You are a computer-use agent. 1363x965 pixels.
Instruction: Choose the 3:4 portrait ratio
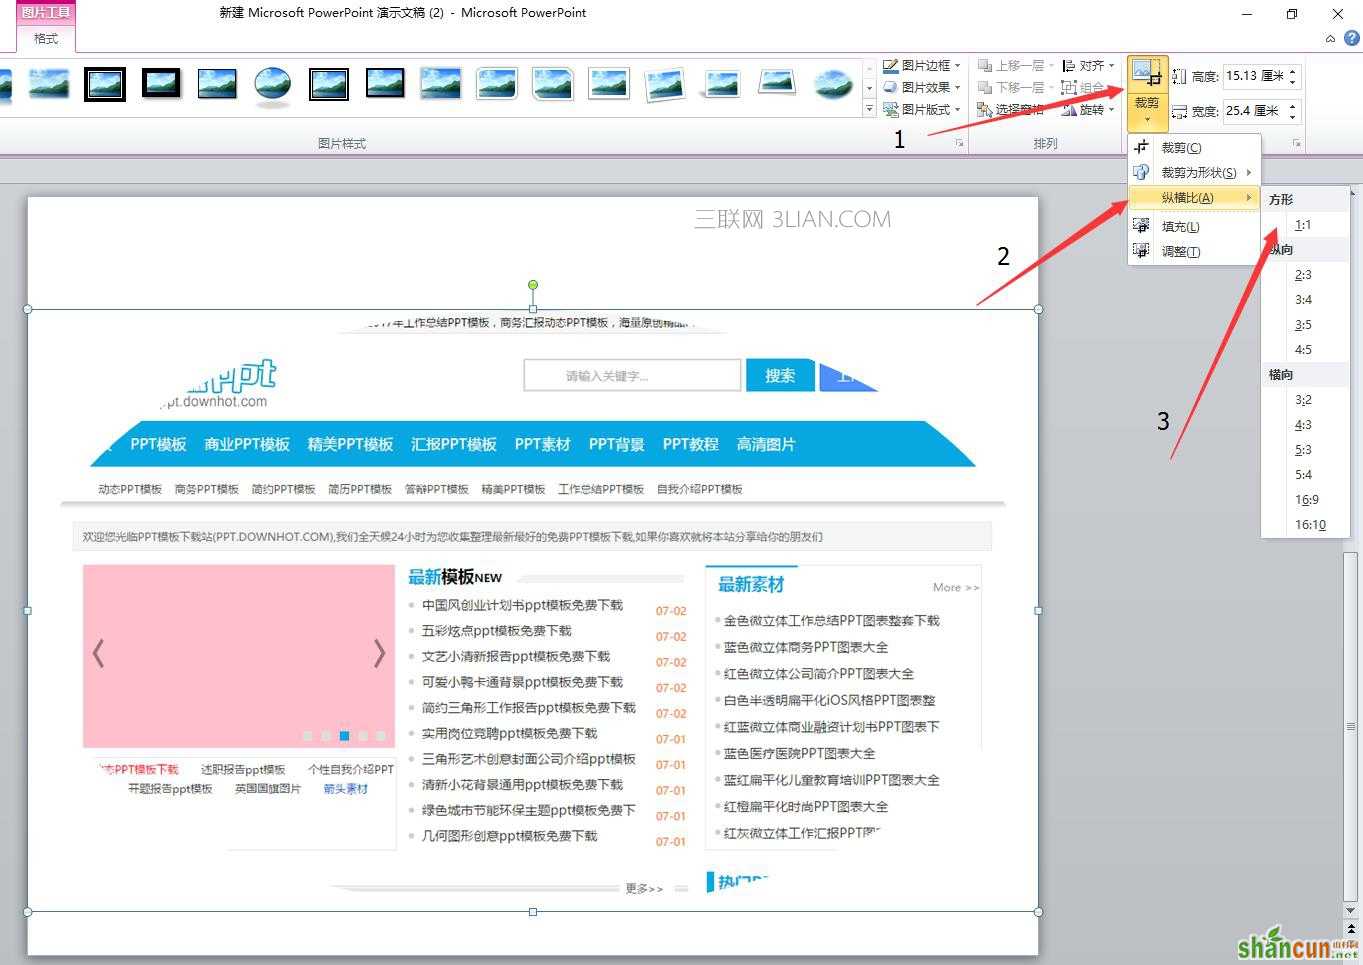[x=1304, y=299]
